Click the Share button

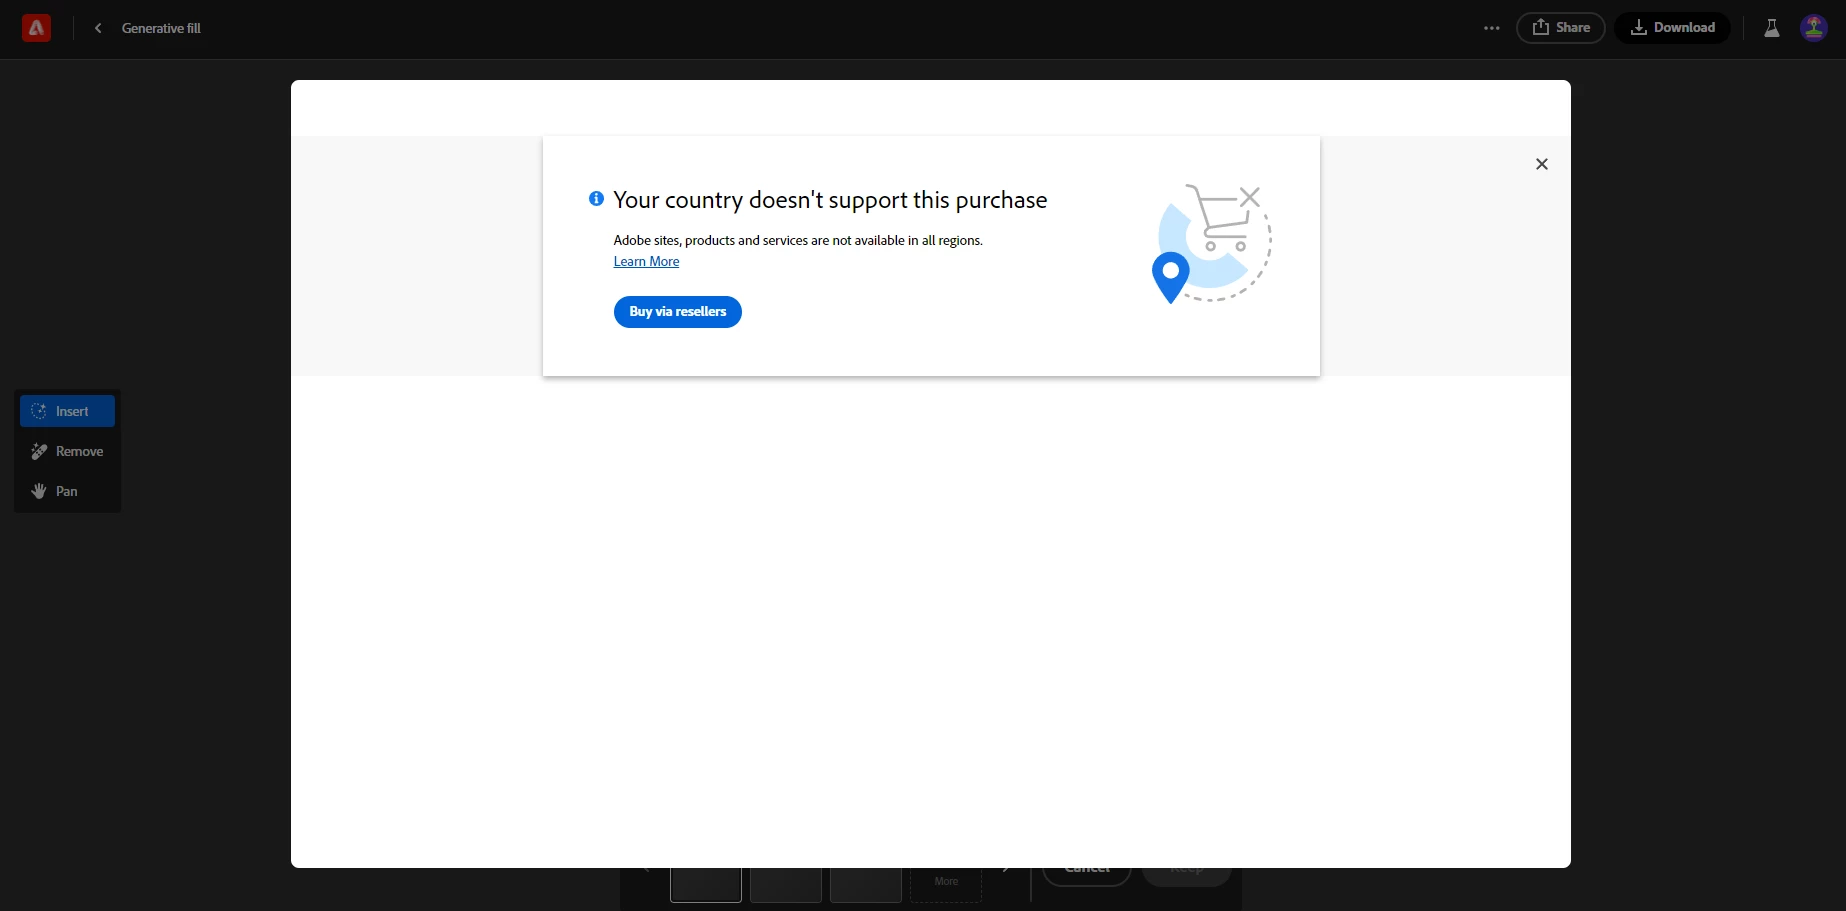tap(1560, 28)
